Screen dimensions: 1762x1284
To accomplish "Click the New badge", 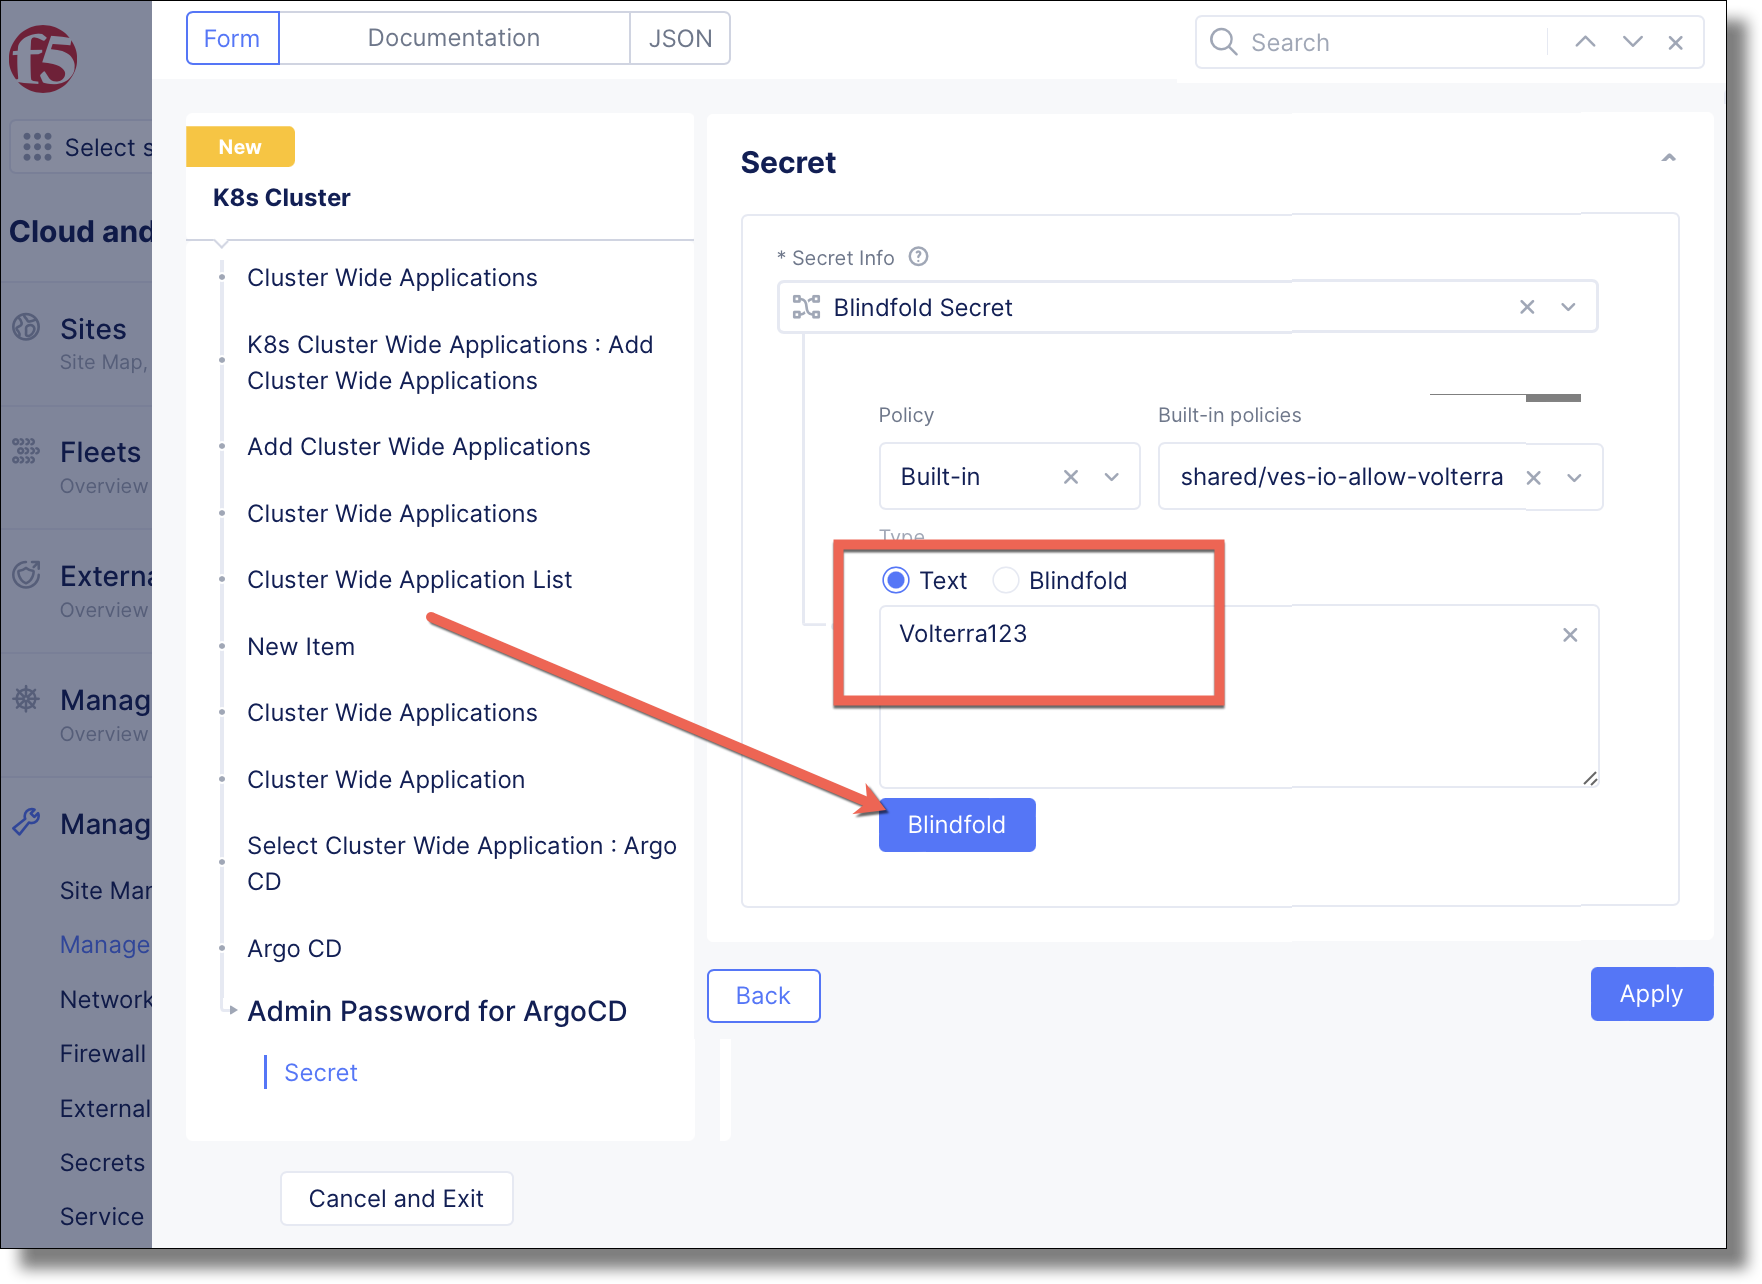I will pyautogui.click(x=240, y=147).
